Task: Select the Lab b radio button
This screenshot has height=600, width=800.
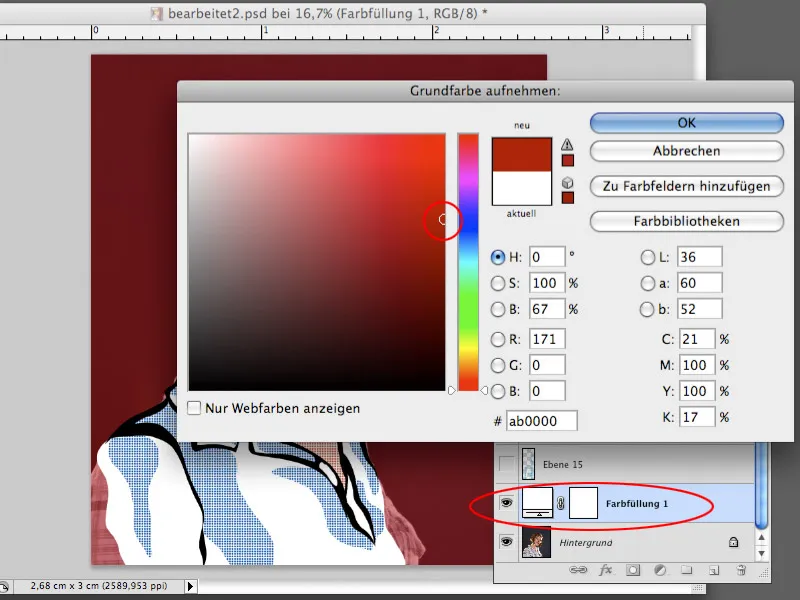Action: coord(646,309)
